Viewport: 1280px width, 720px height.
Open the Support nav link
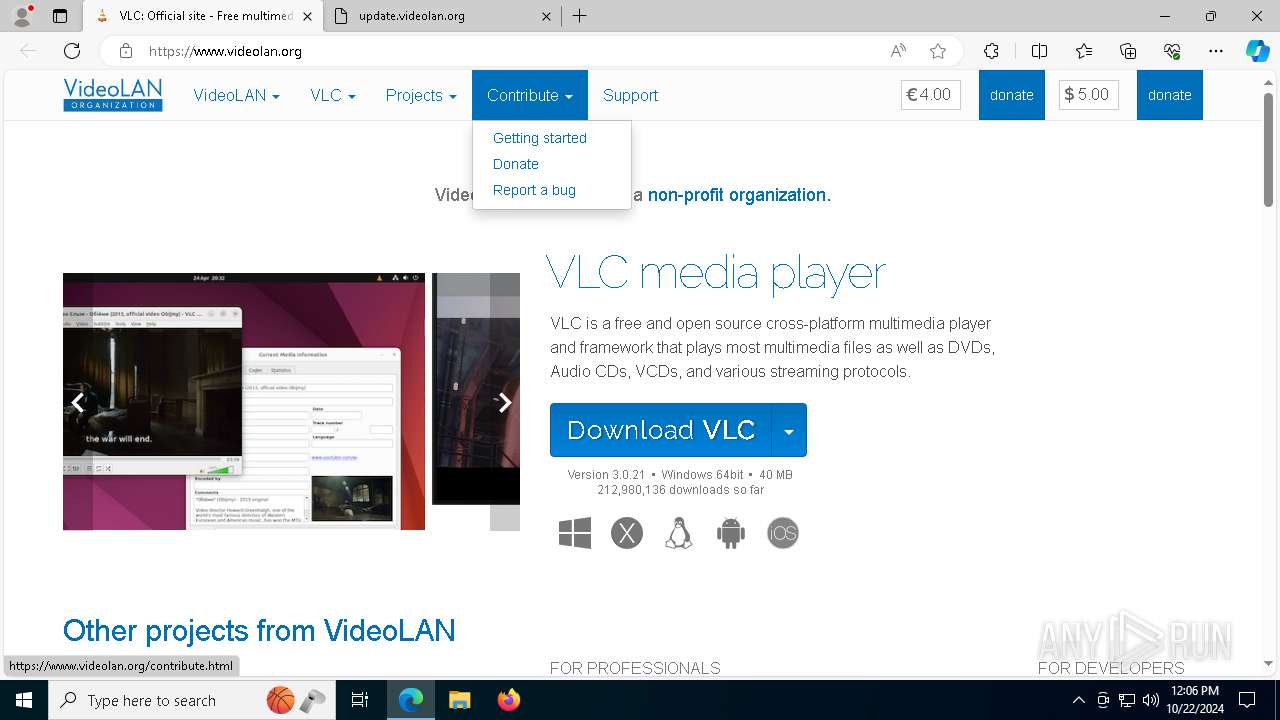click(630, 95)
